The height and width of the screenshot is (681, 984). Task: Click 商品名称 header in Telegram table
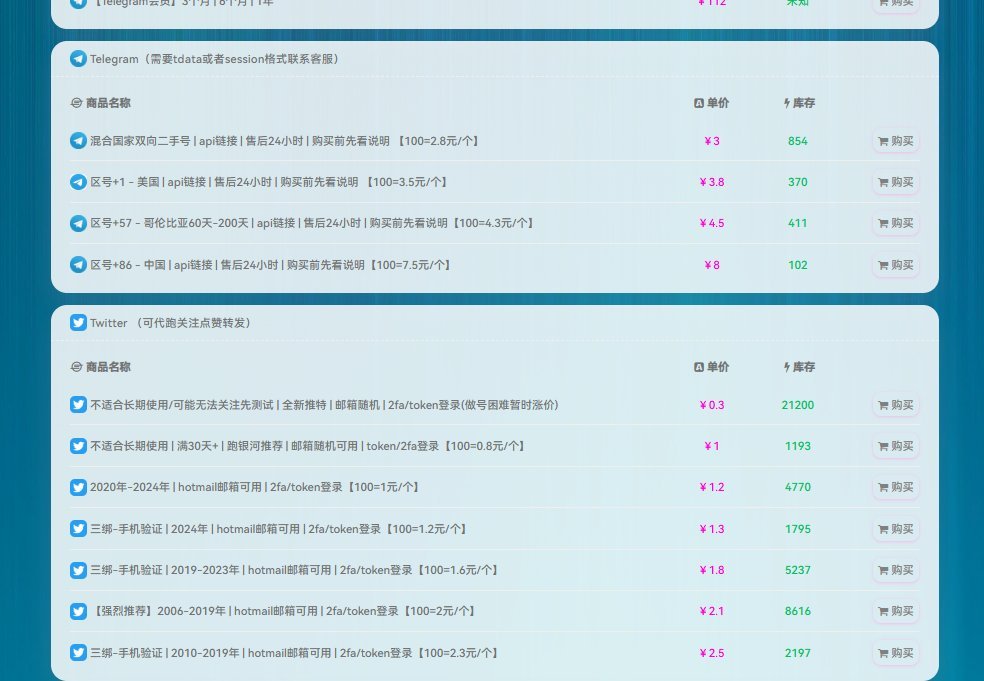point(100,103)
